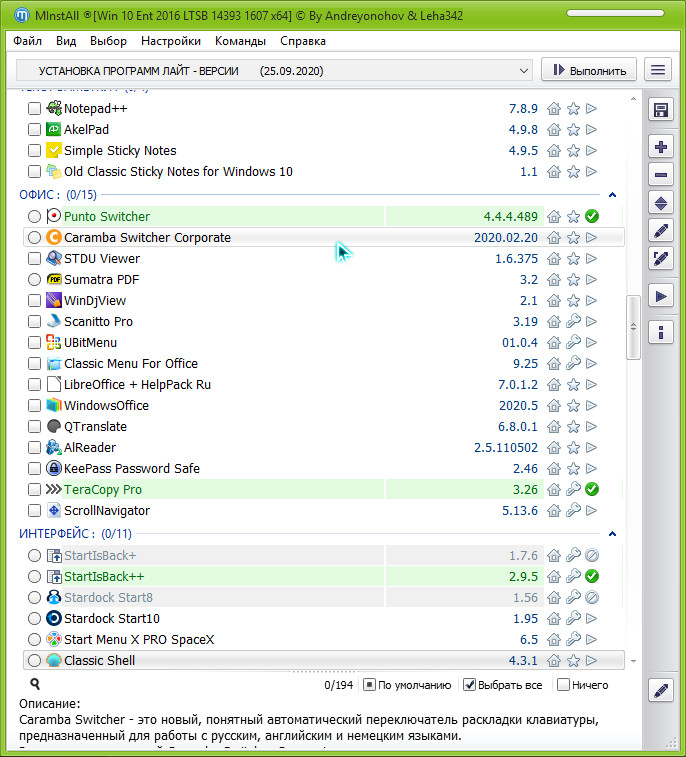Click the scroll up arrow of list
Viewport: 686px width, 757px height.
(633, 99)
